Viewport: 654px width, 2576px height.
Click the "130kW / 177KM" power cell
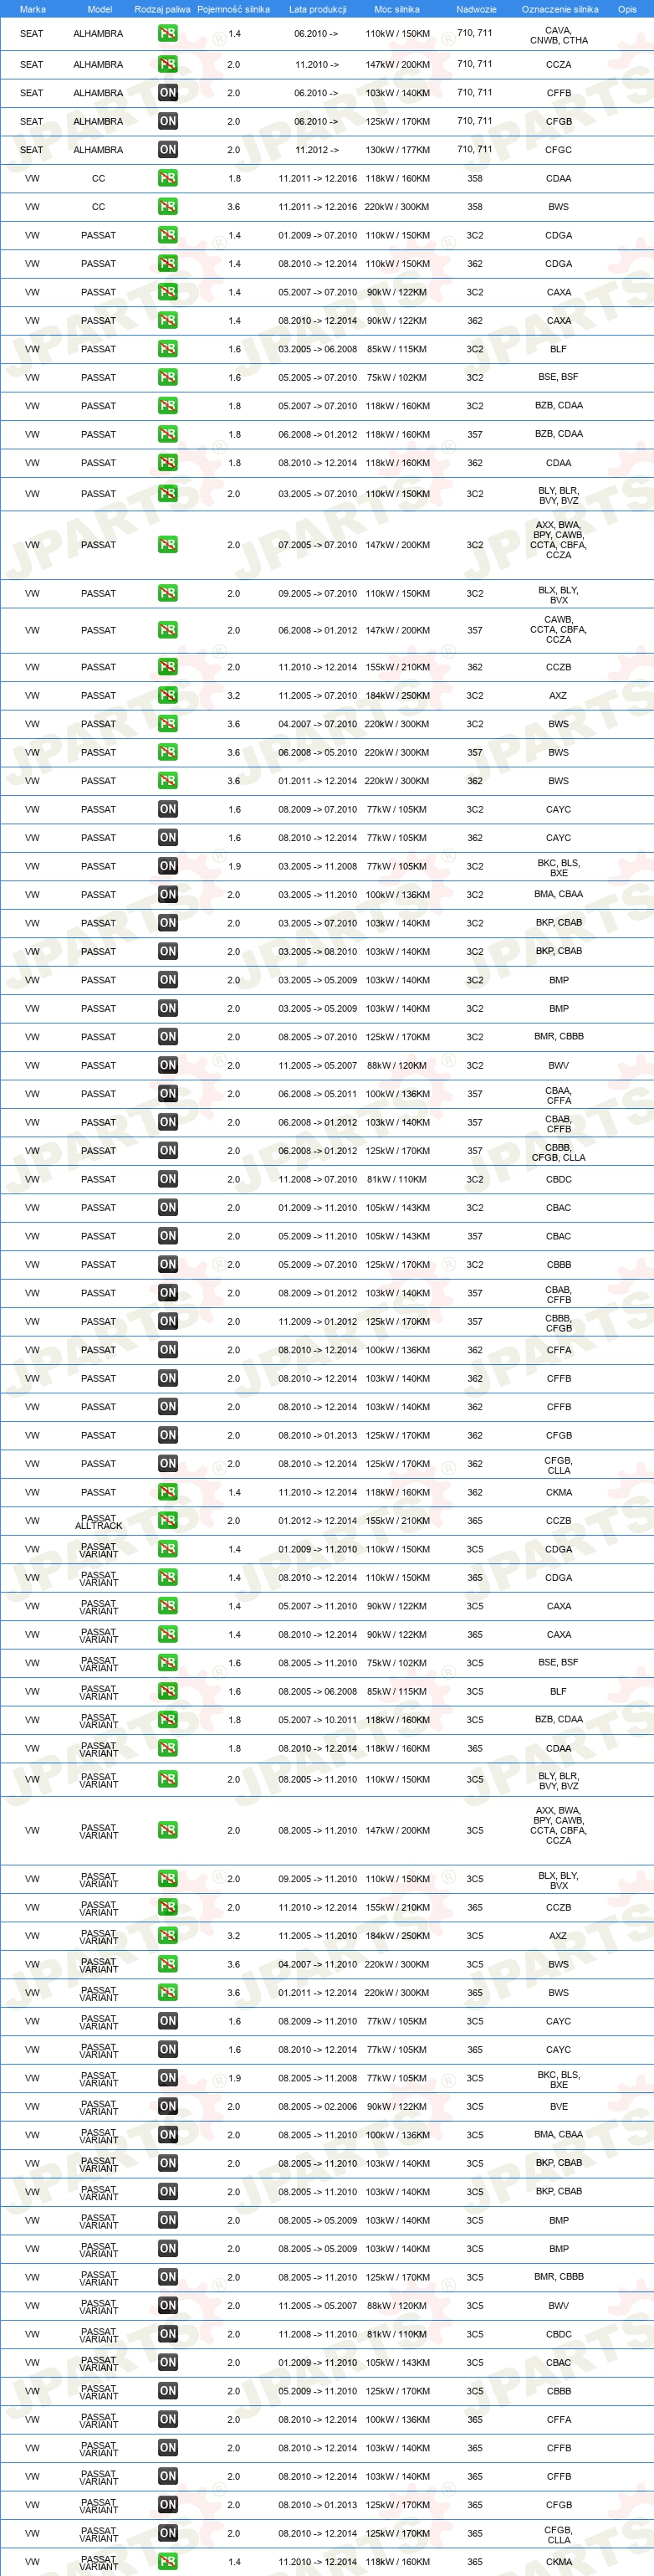[x=397, y=150]
